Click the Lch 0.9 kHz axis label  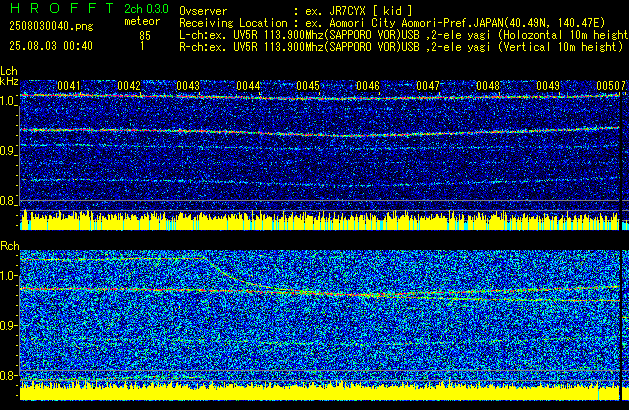coord(8,151)
